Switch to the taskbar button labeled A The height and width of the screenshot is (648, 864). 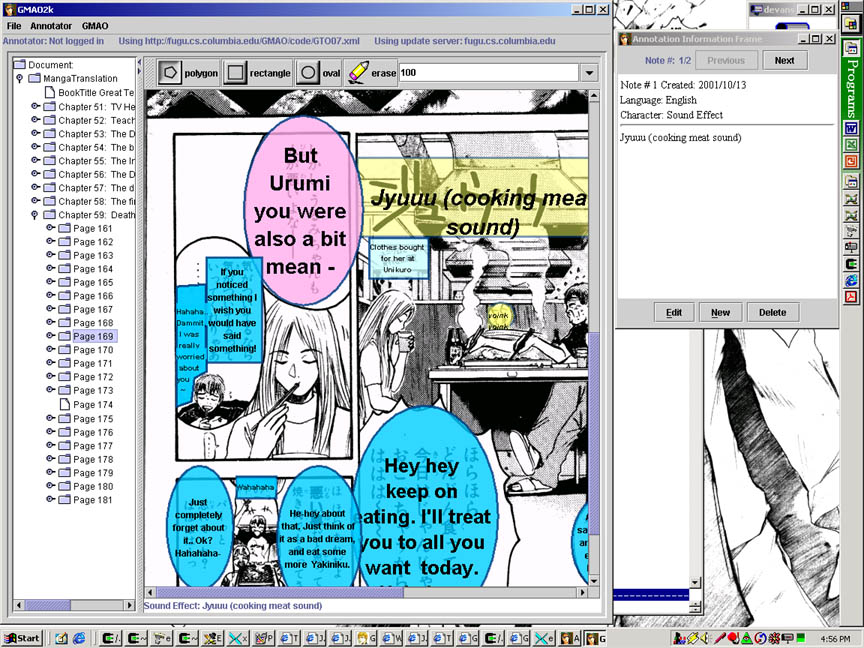pyautogui.click(x=570, y=638)
